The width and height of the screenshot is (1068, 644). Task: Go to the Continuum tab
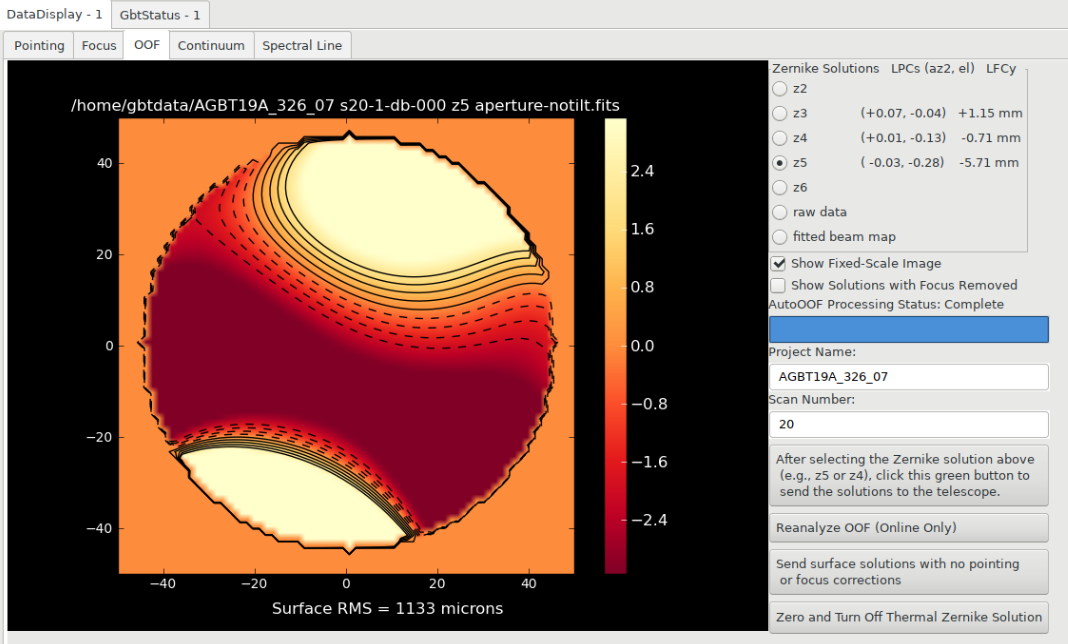click(x=211, y=46)
